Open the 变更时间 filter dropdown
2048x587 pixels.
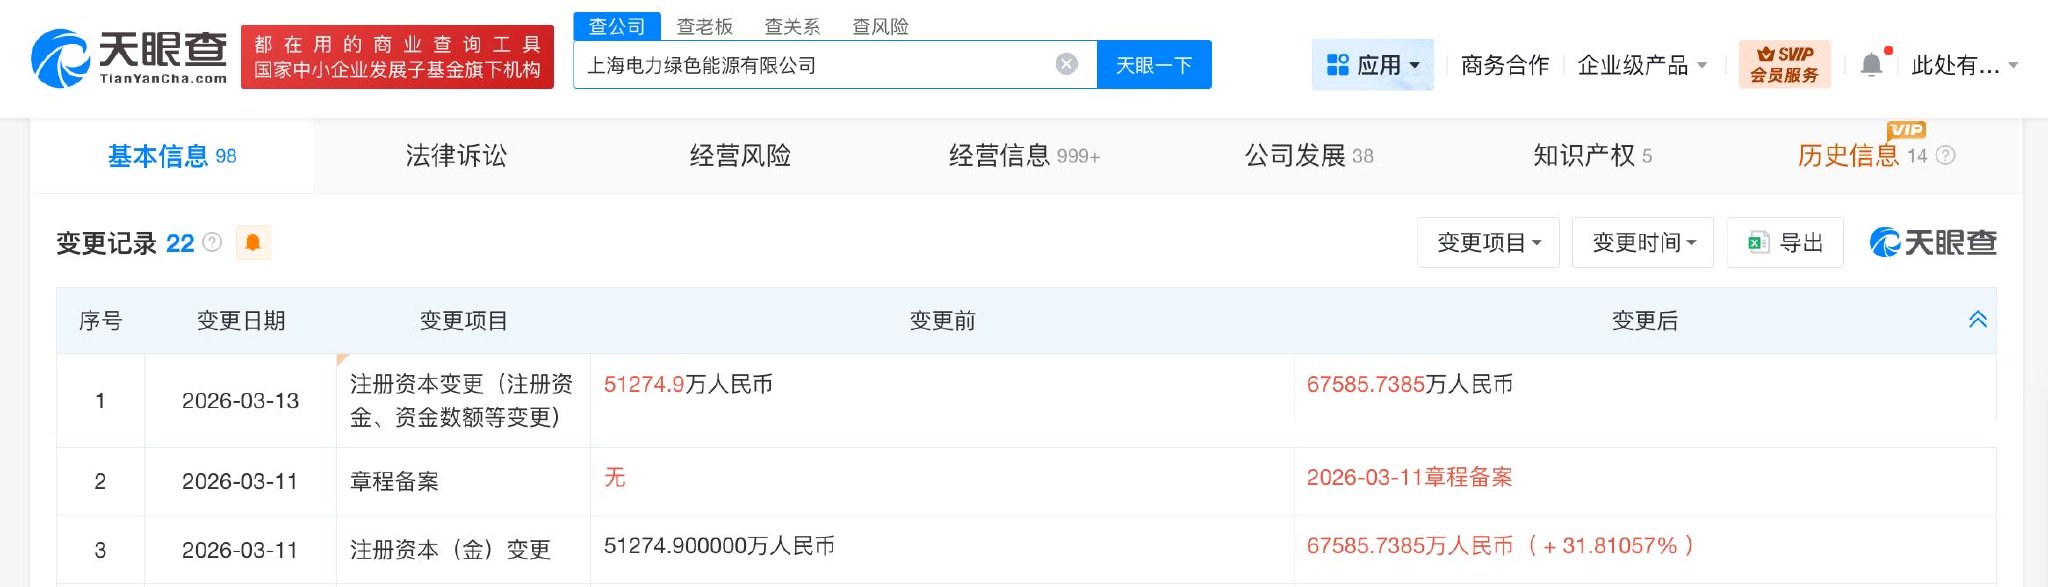click(1642, 242)
